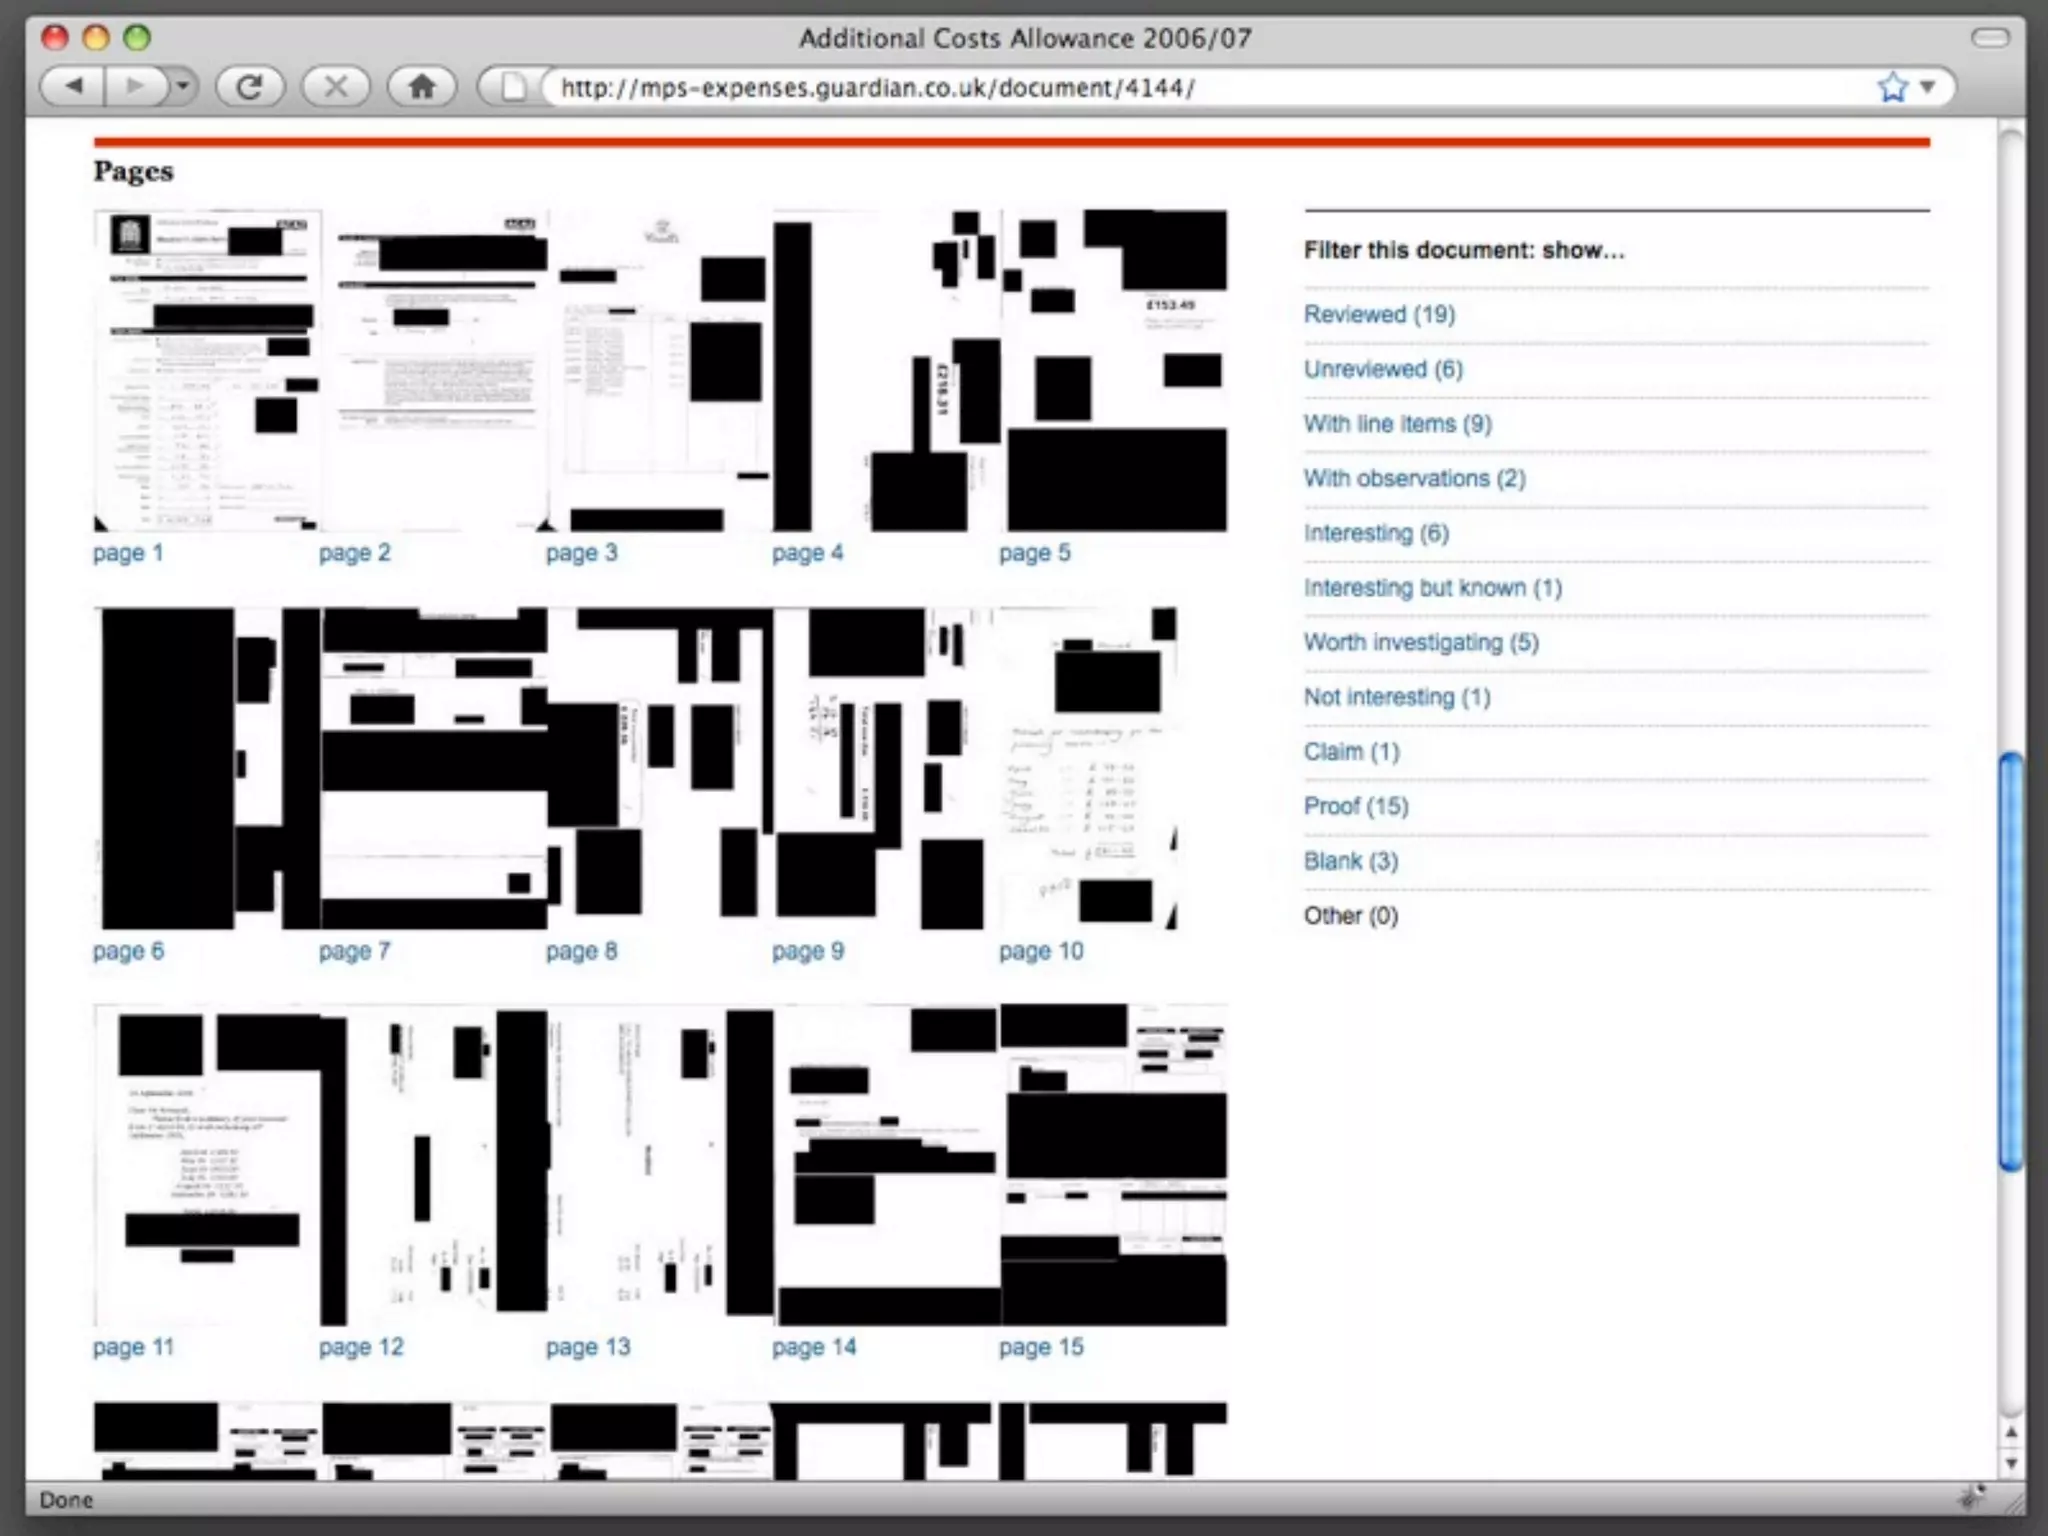This screenshot has width=2048, height=1536.
Task: Filter by Worth investigating (5)
Action: (1421, 642)
